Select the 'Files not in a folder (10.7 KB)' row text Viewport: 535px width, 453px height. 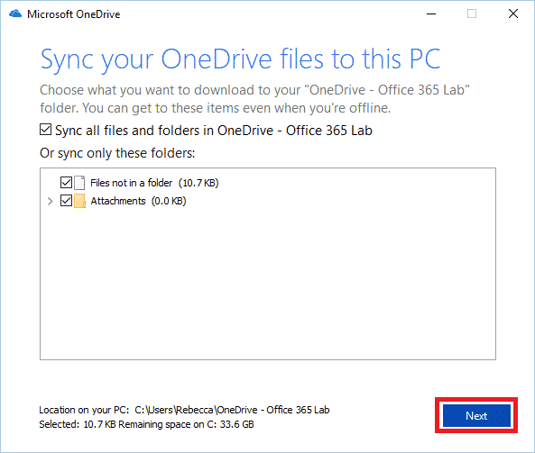coord(154,183)
